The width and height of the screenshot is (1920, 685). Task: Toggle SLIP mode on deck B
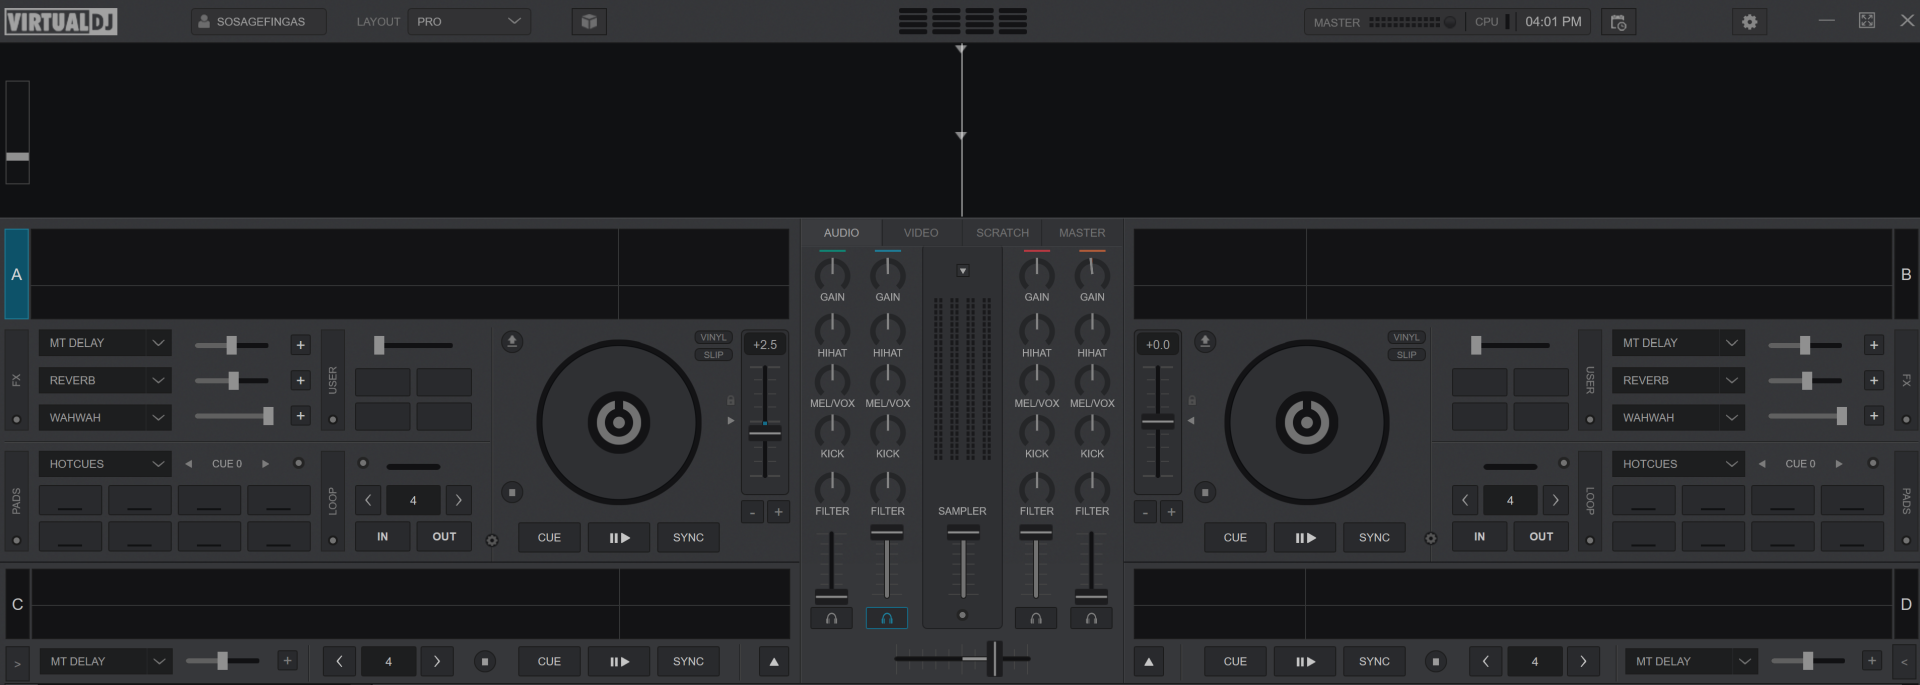coord(1406,355)
